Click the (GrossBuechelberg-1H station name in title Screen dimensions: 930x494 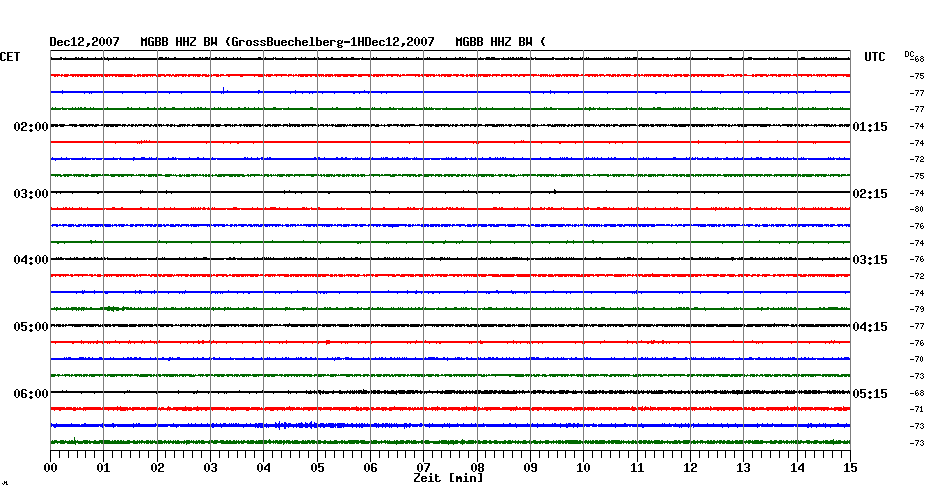pos(294,42)
